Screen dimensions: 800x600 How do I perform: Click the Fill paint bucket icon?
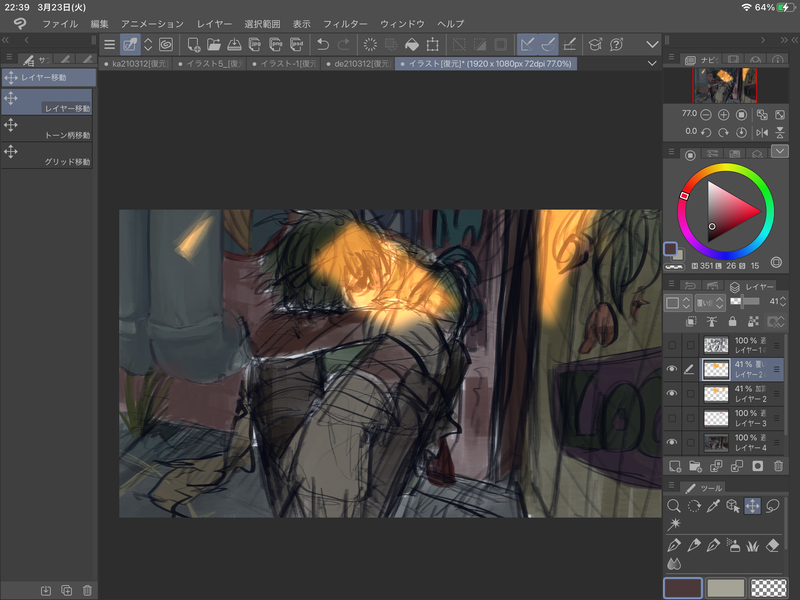(x=410, y=44)
